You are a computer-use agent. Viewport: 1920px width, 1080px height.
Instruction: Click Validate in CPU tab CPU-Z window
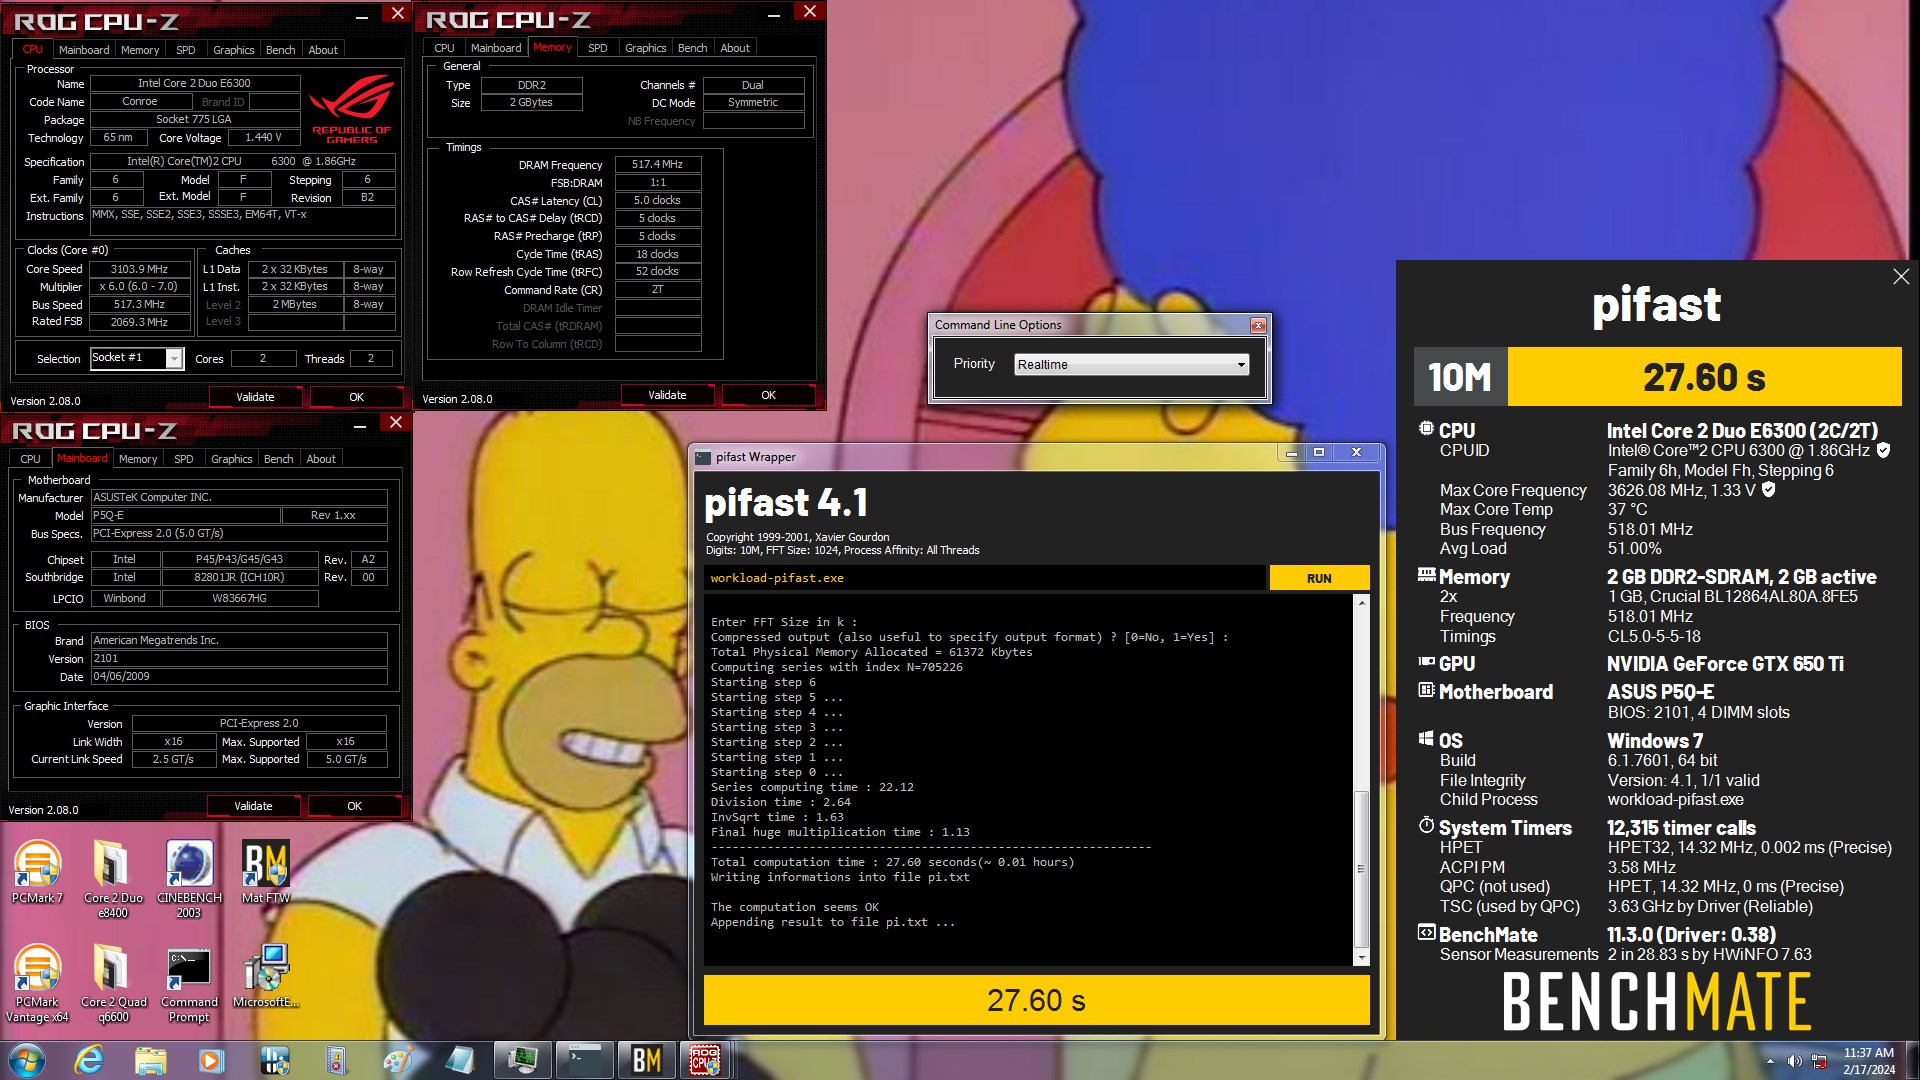click(x=255, y=397)
